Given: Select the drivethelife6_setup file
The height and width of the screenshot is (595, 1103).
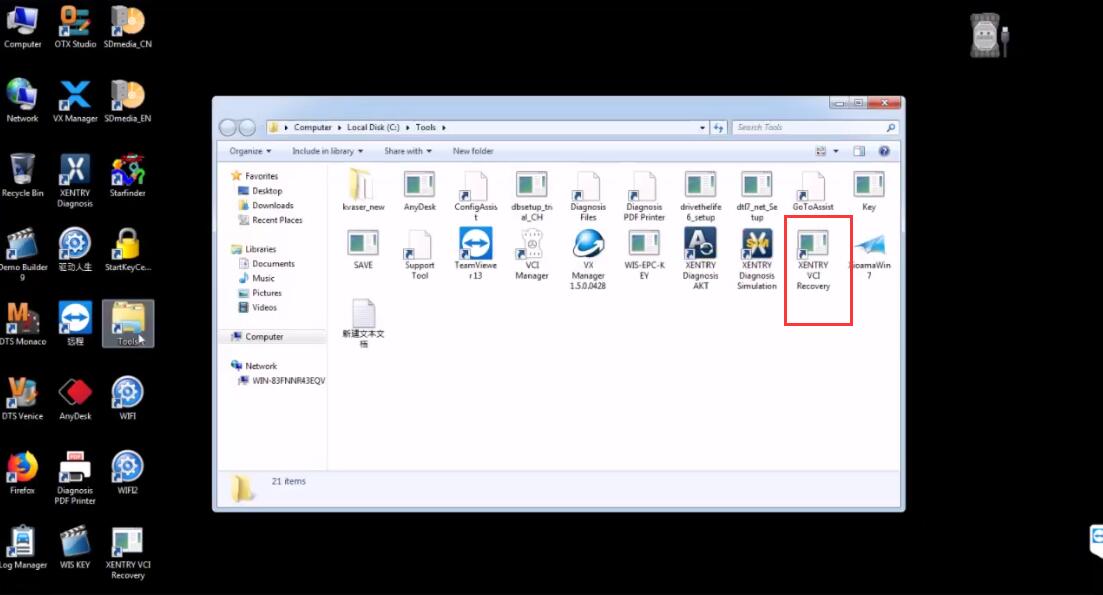Looking at the screenshot, I should point(701,196).
